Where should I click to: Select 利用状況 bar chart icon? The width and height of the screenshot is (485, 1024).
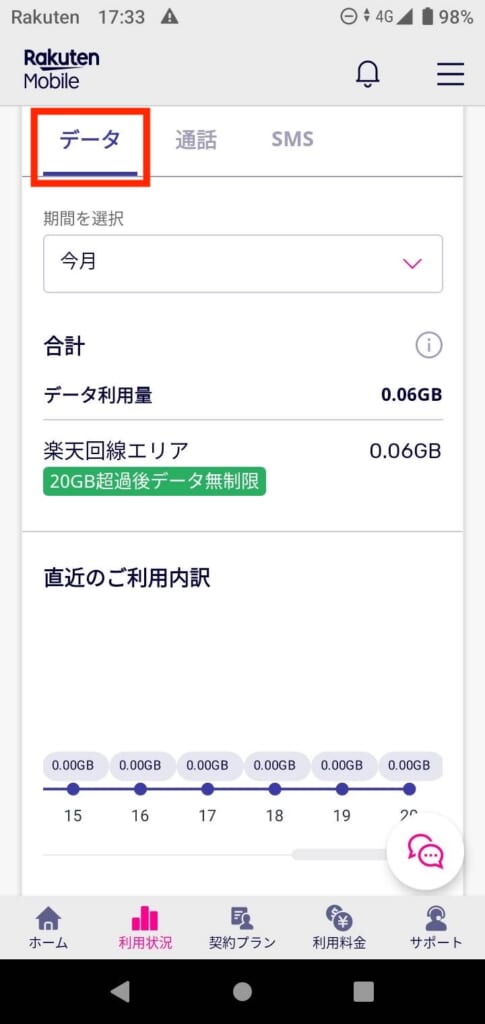[145, 927]
